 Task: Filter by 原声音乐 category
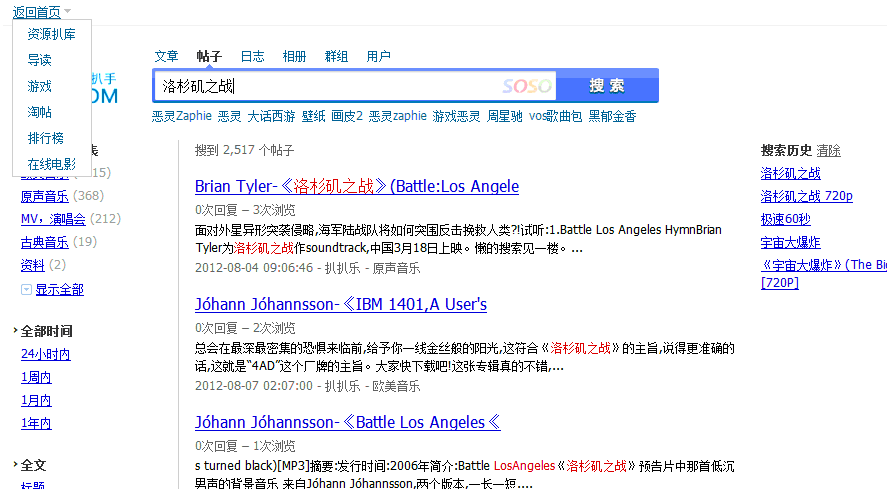(45, 196)
